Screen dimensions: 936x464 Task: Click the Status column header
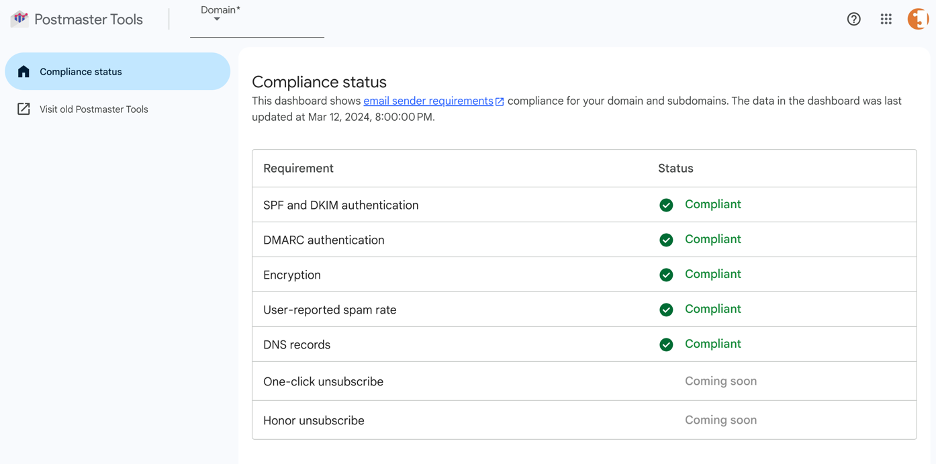(676, 168)
